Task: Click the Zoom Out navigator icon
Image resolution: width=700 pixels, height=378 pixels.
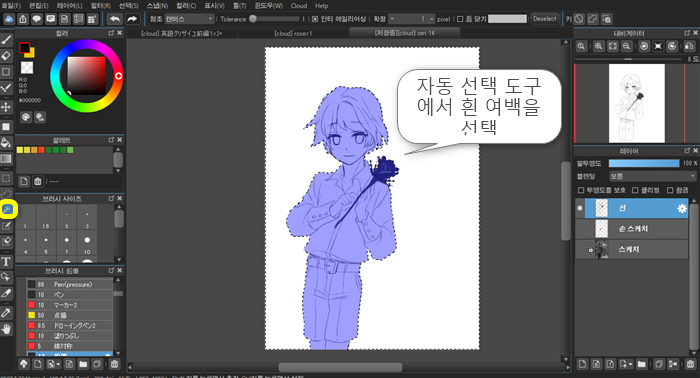Action: (627, 46)
